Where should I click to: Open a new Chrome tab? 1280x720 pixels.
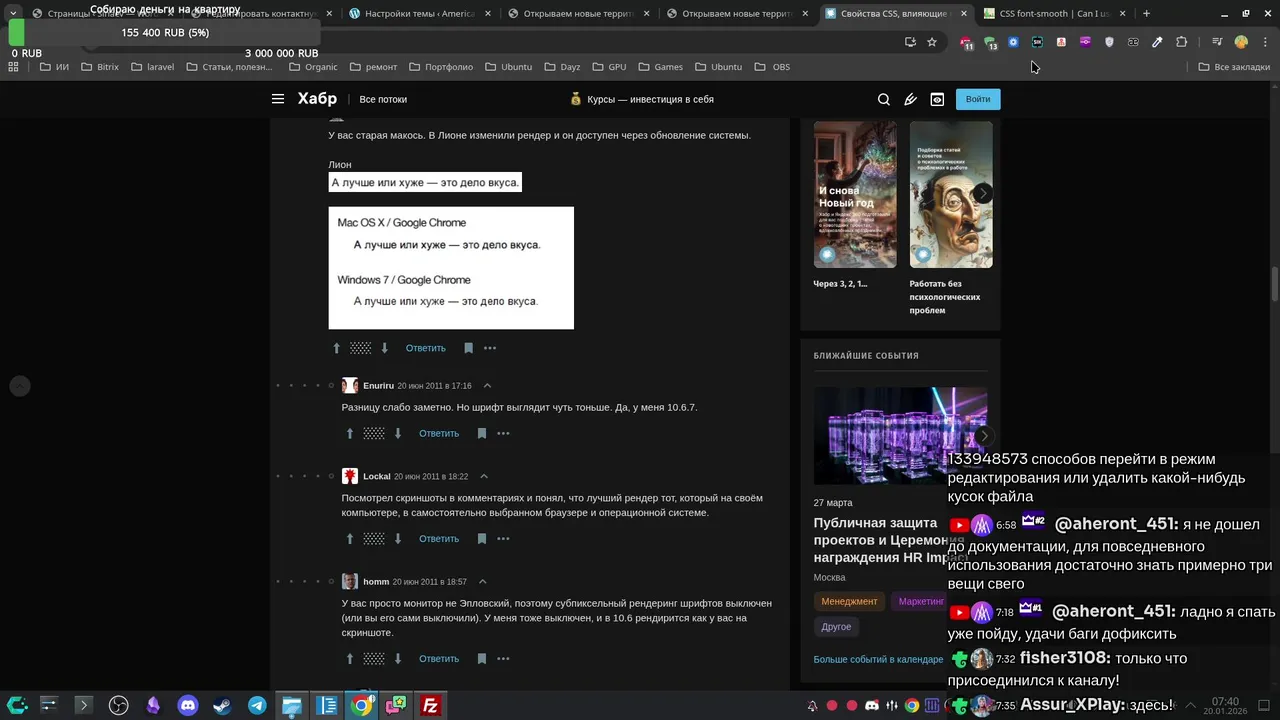[x=1146, y=14]
